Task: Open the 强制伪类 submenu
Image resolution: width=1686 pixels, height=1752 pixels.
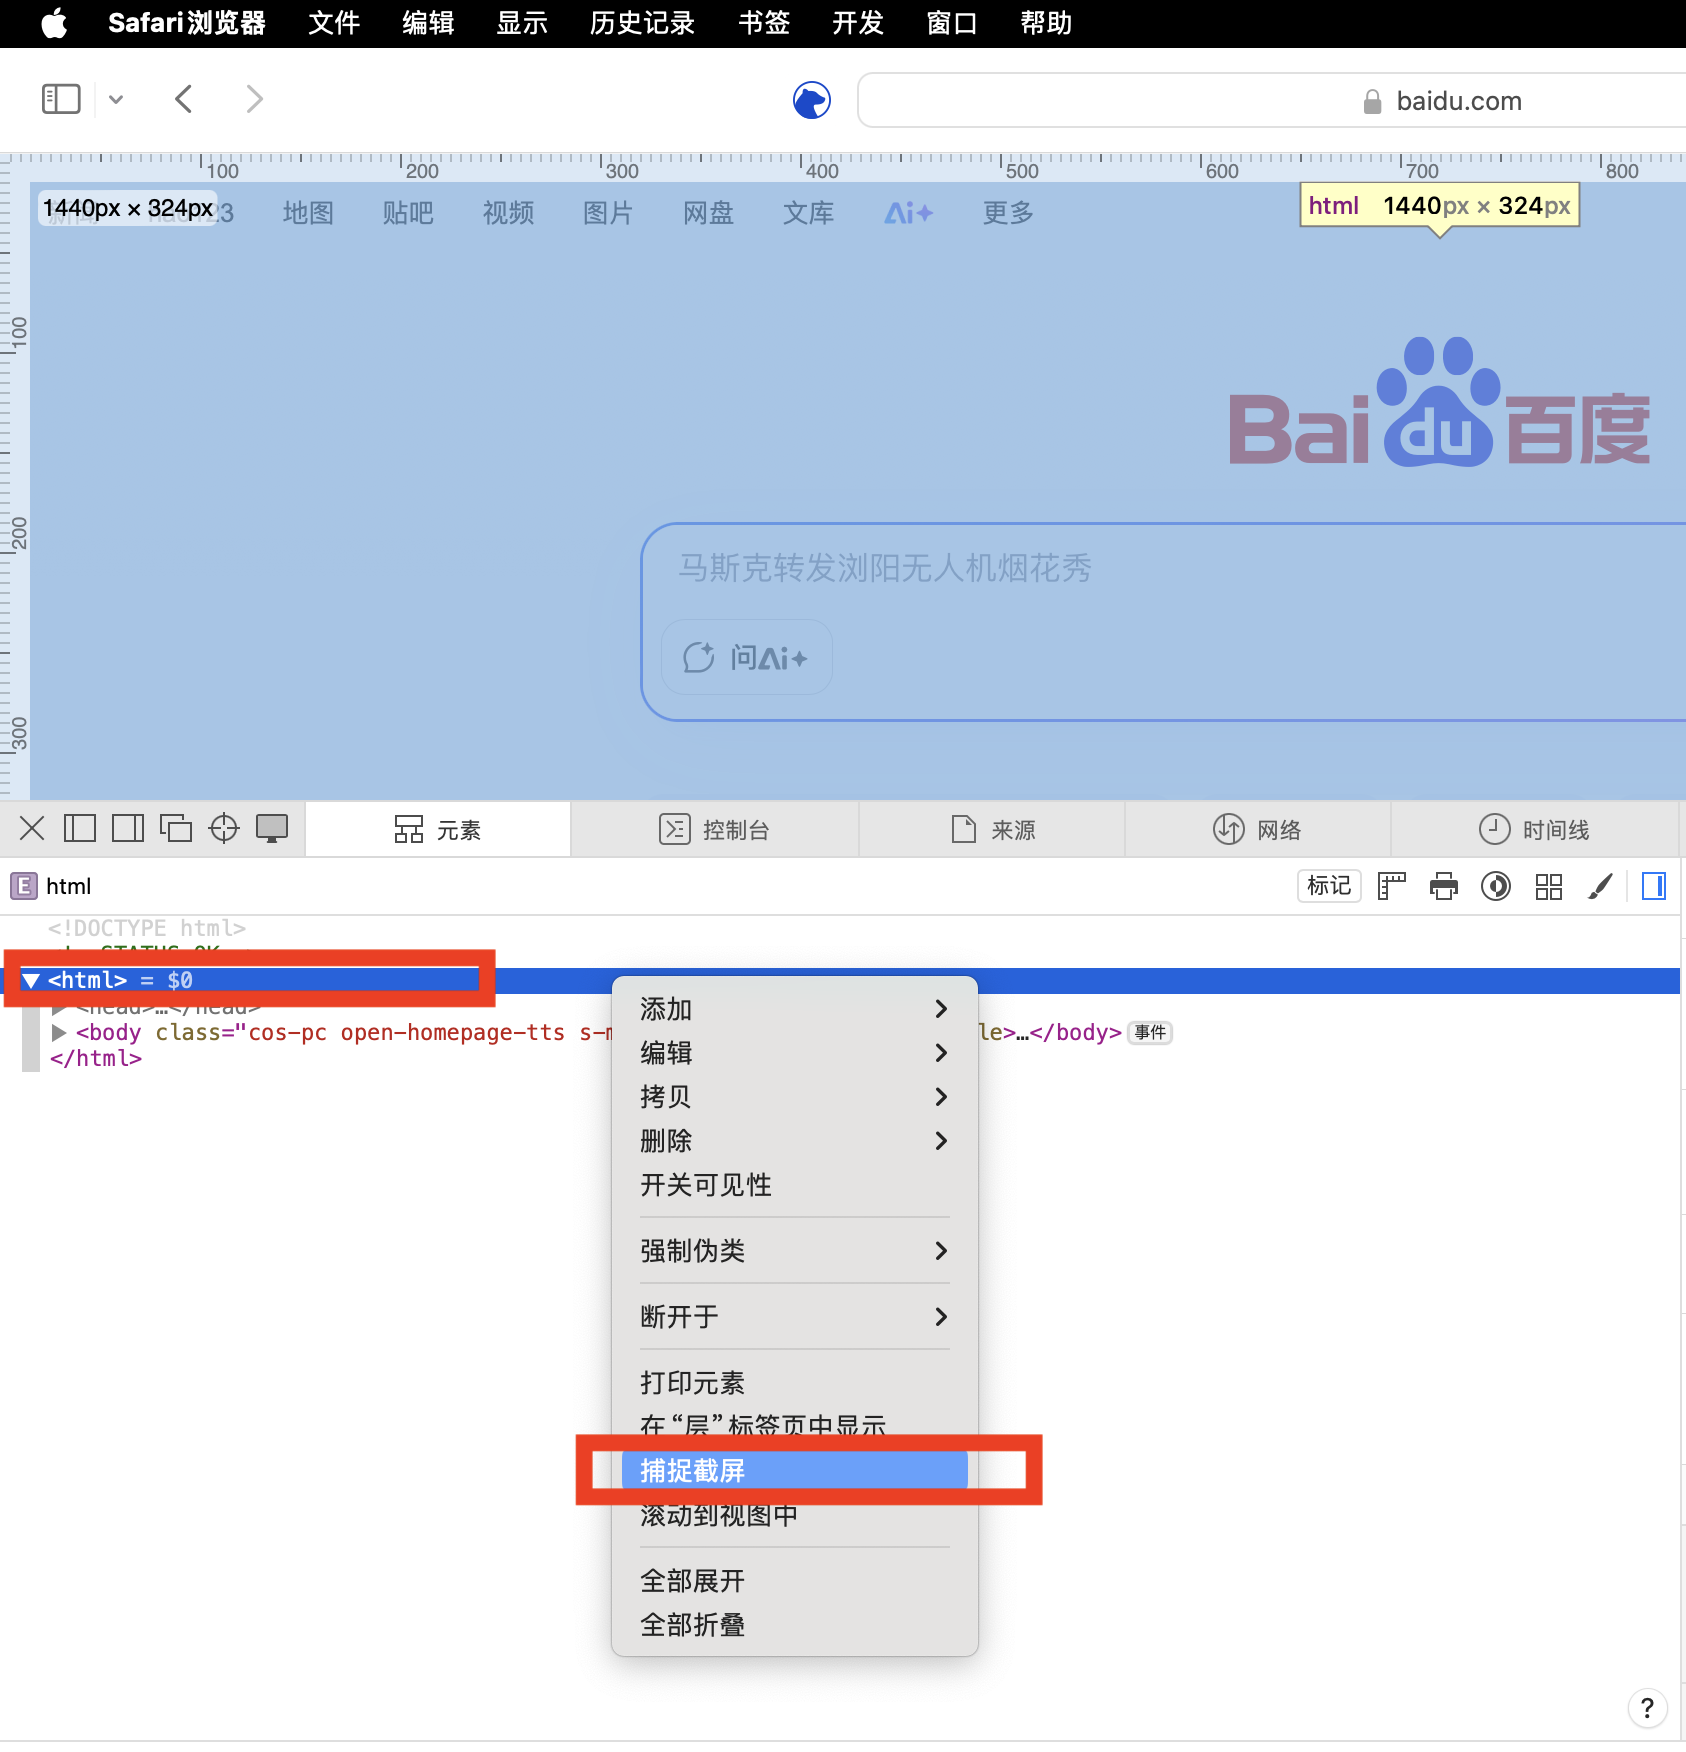Action: [x=794, y=1251]
